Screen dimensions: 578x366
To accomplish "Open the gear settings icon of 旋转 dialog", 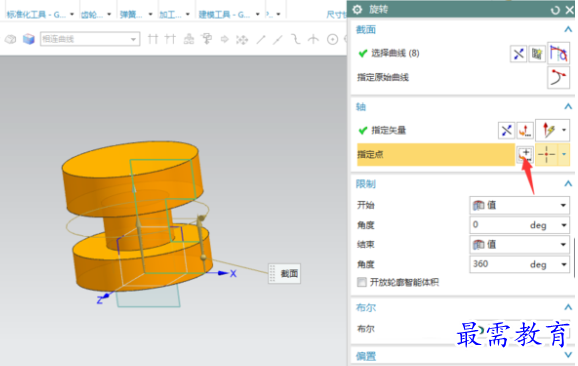I will click(x=357, y=10).
